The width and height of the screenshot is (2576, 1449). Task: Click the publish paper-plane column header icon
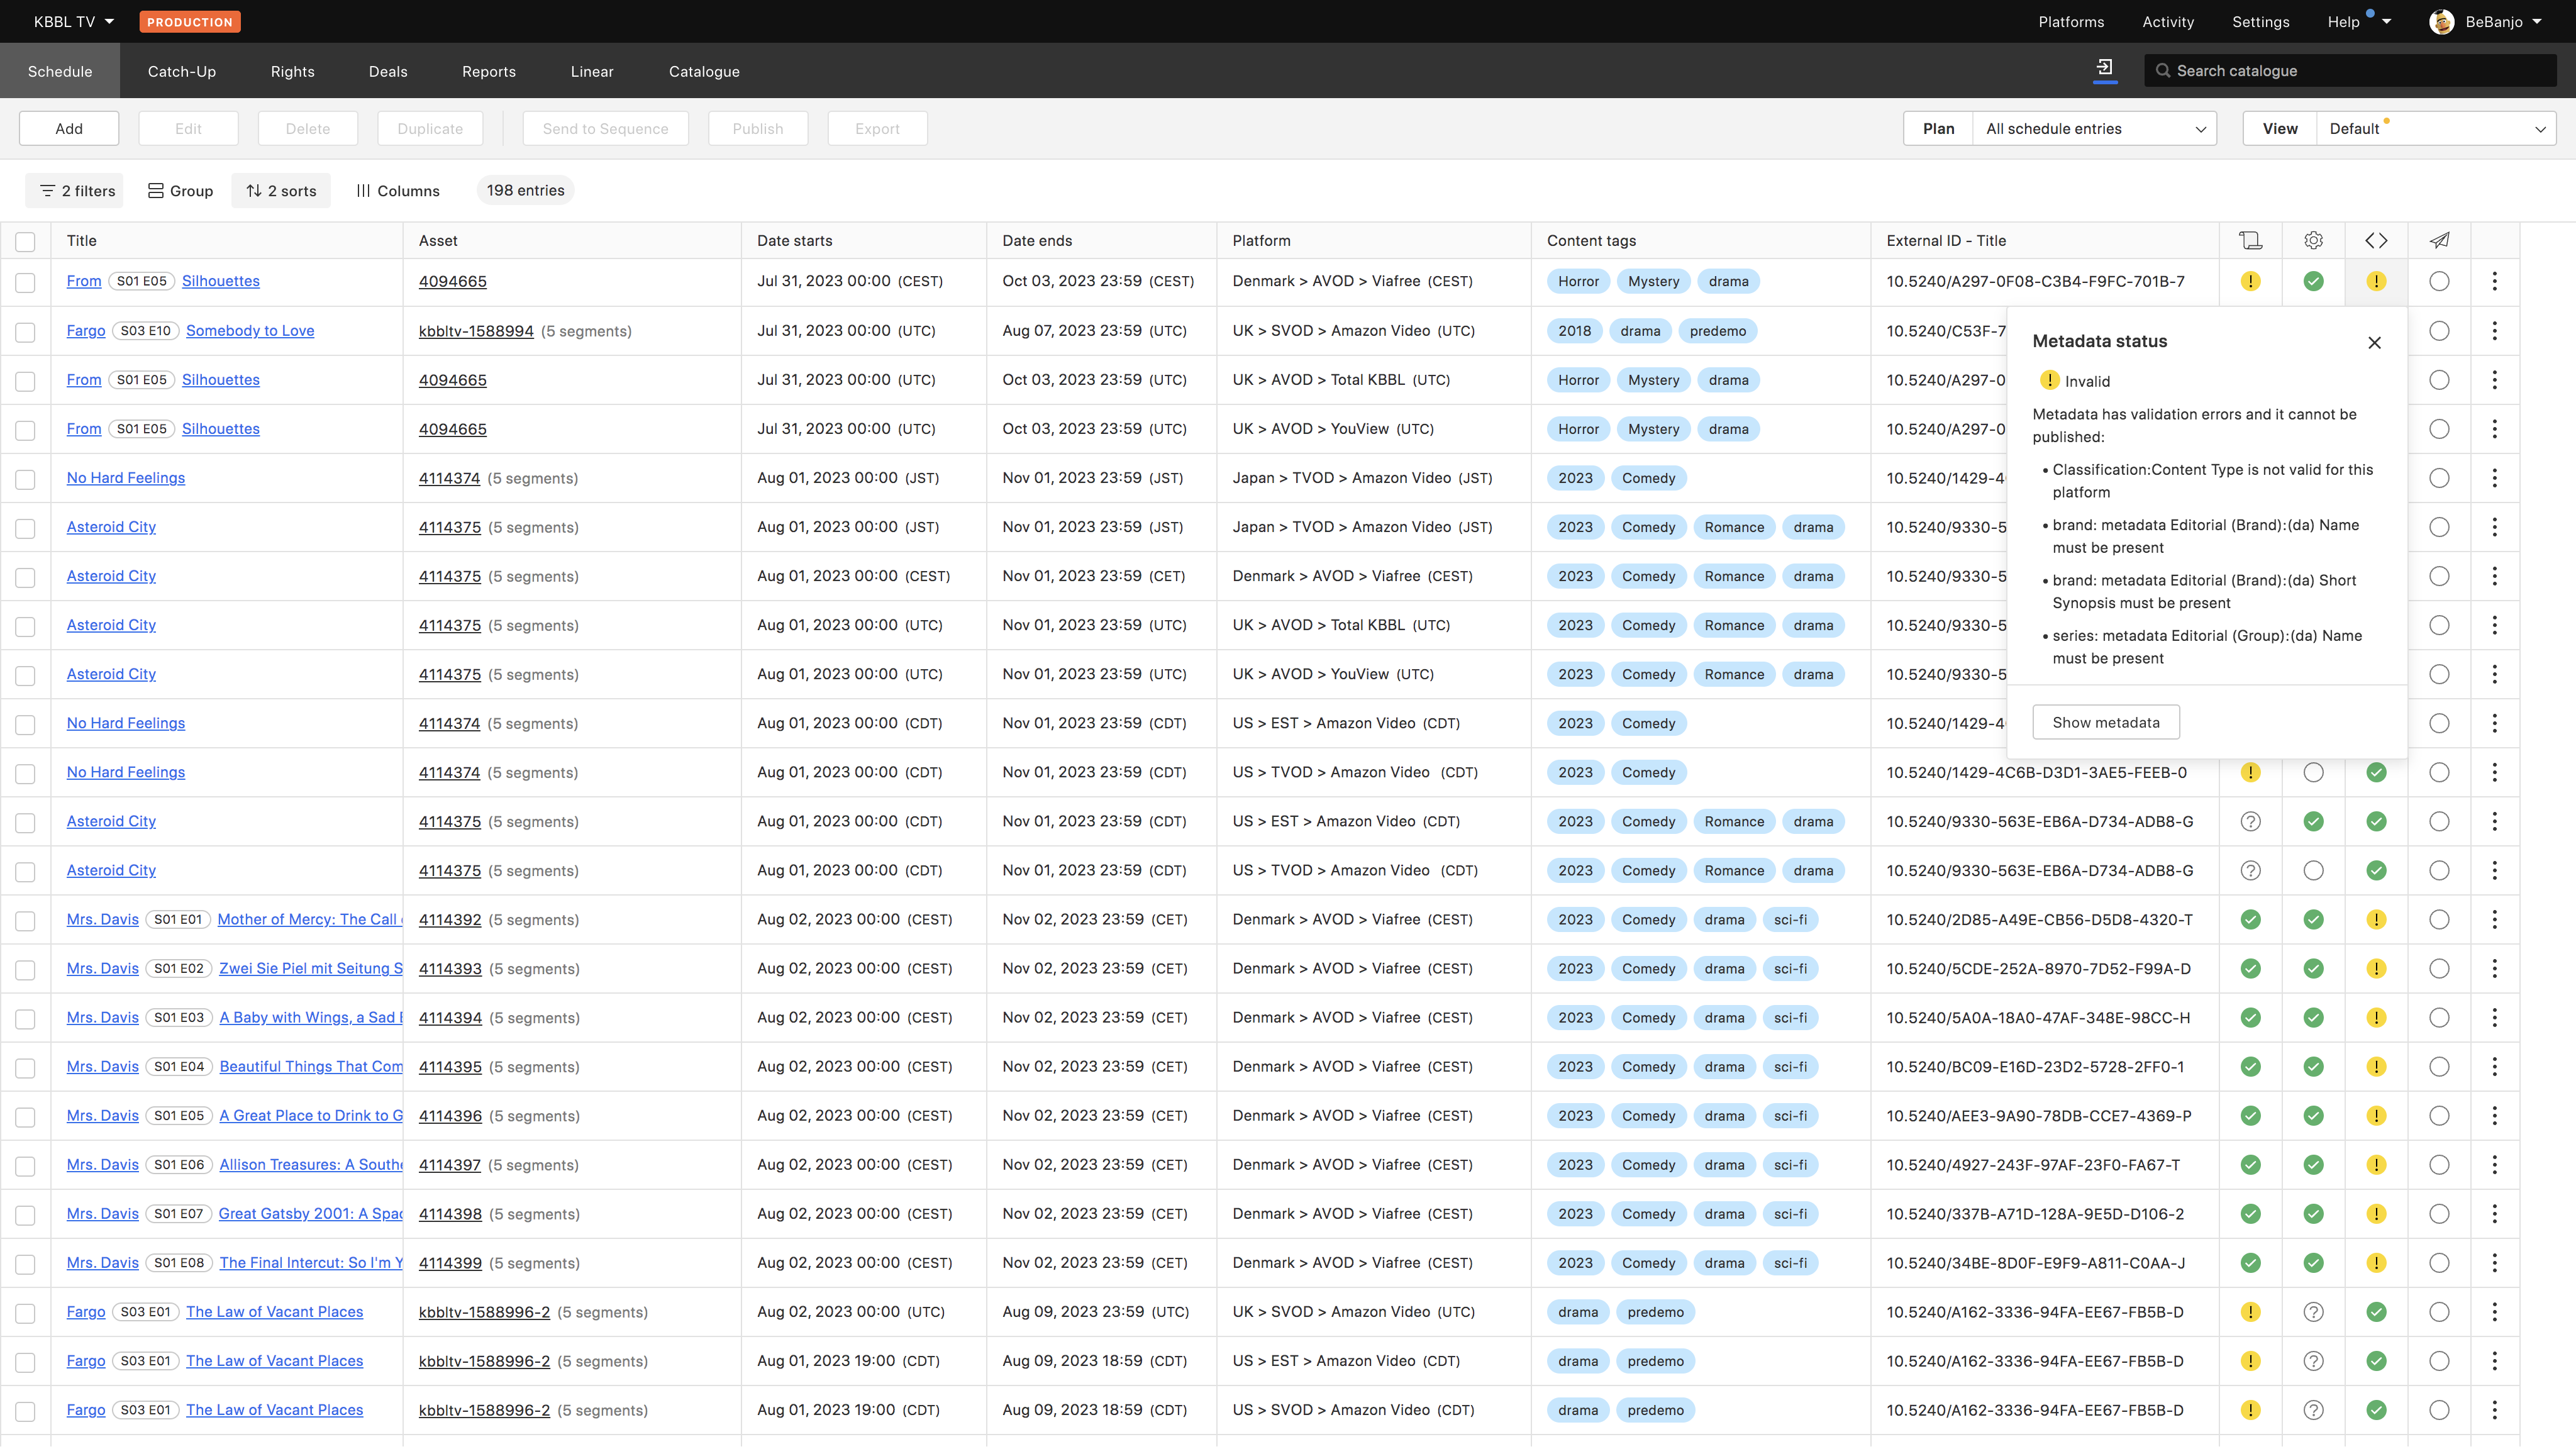click(x=2439, y=240)
